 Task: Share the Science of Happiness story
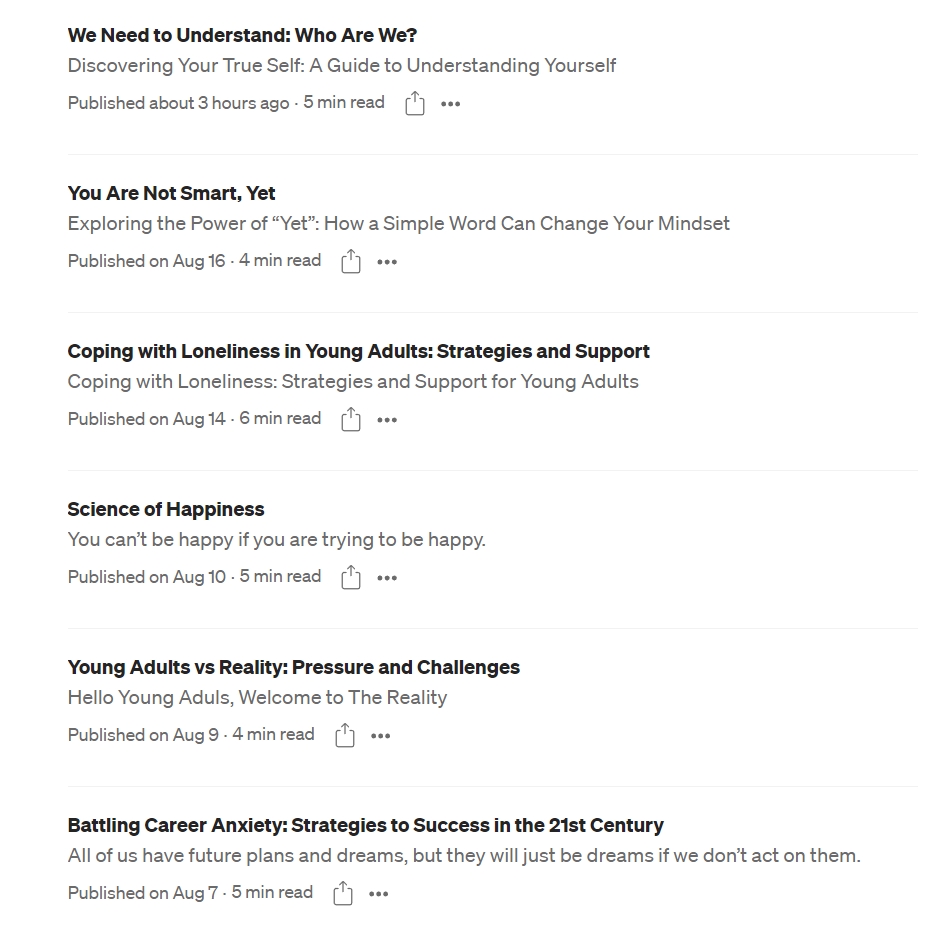[x=351, y=577]
